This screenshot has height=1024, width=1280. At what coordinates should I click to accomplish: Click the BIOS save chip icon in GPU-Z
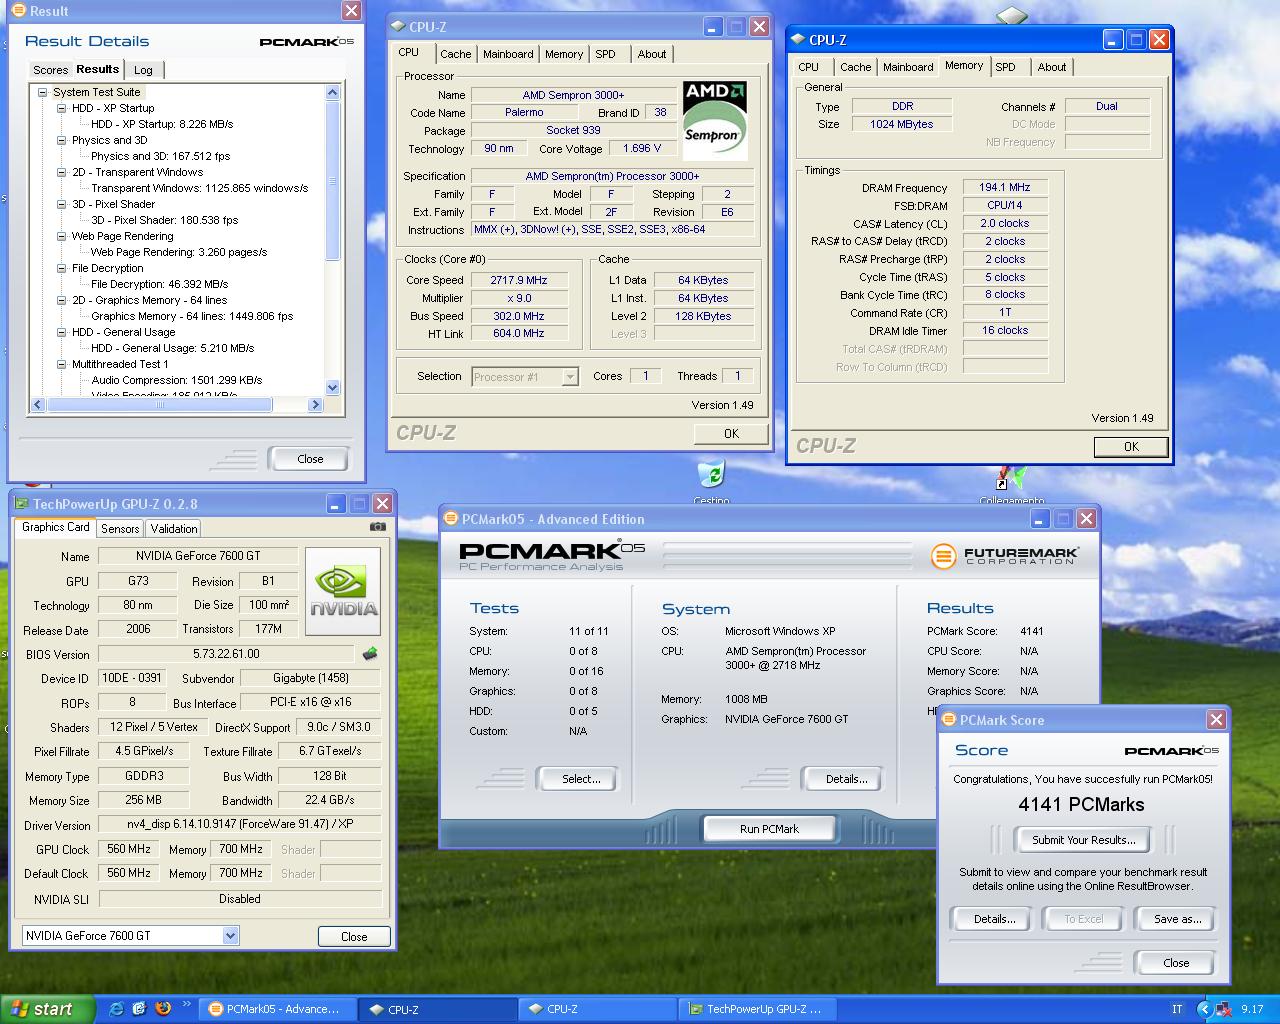(370, 654)
